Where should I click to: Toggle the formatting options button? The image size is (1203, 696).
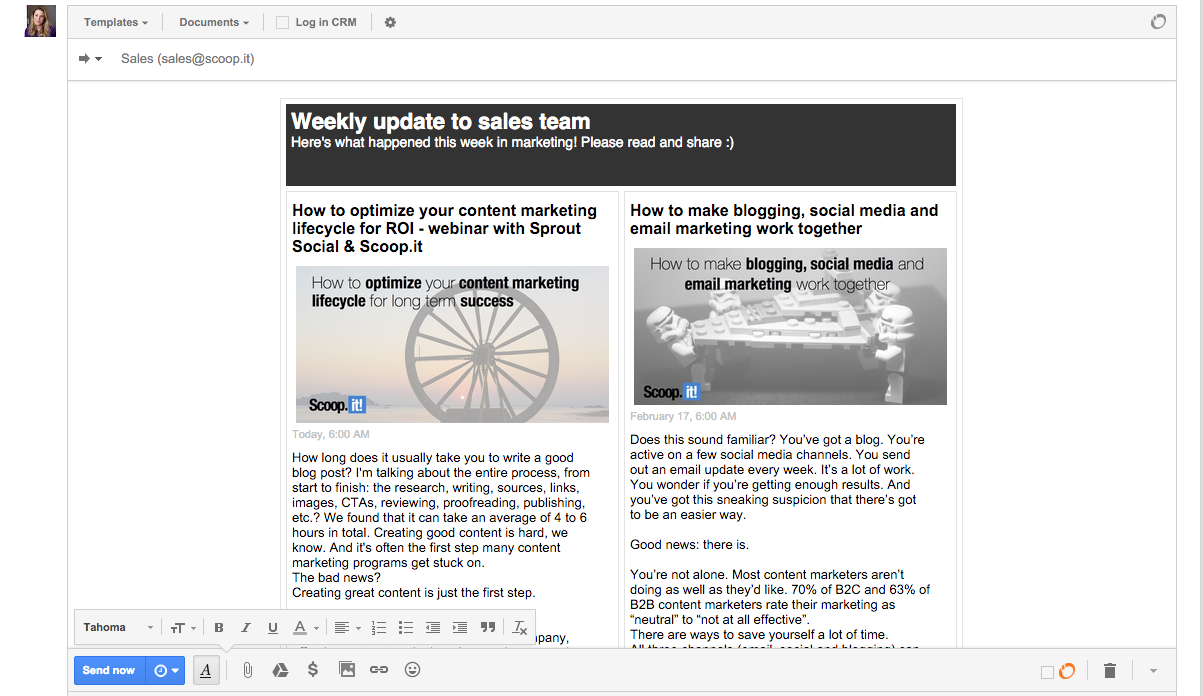click(x=205, y=670)
